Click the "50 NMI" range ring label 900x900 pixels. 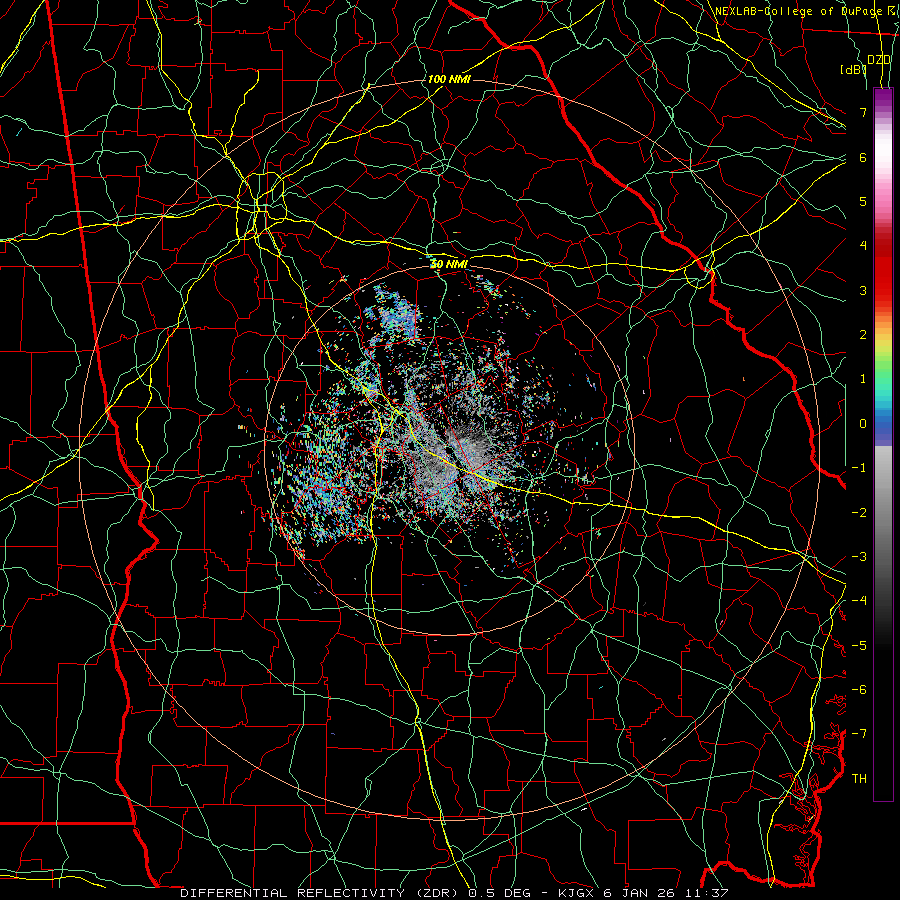tap(449, 264)
